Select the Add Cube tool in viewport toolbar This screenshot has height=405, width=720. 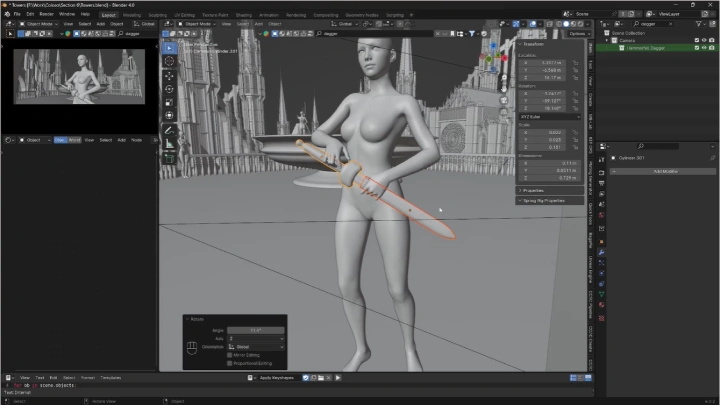coord(169,158)
